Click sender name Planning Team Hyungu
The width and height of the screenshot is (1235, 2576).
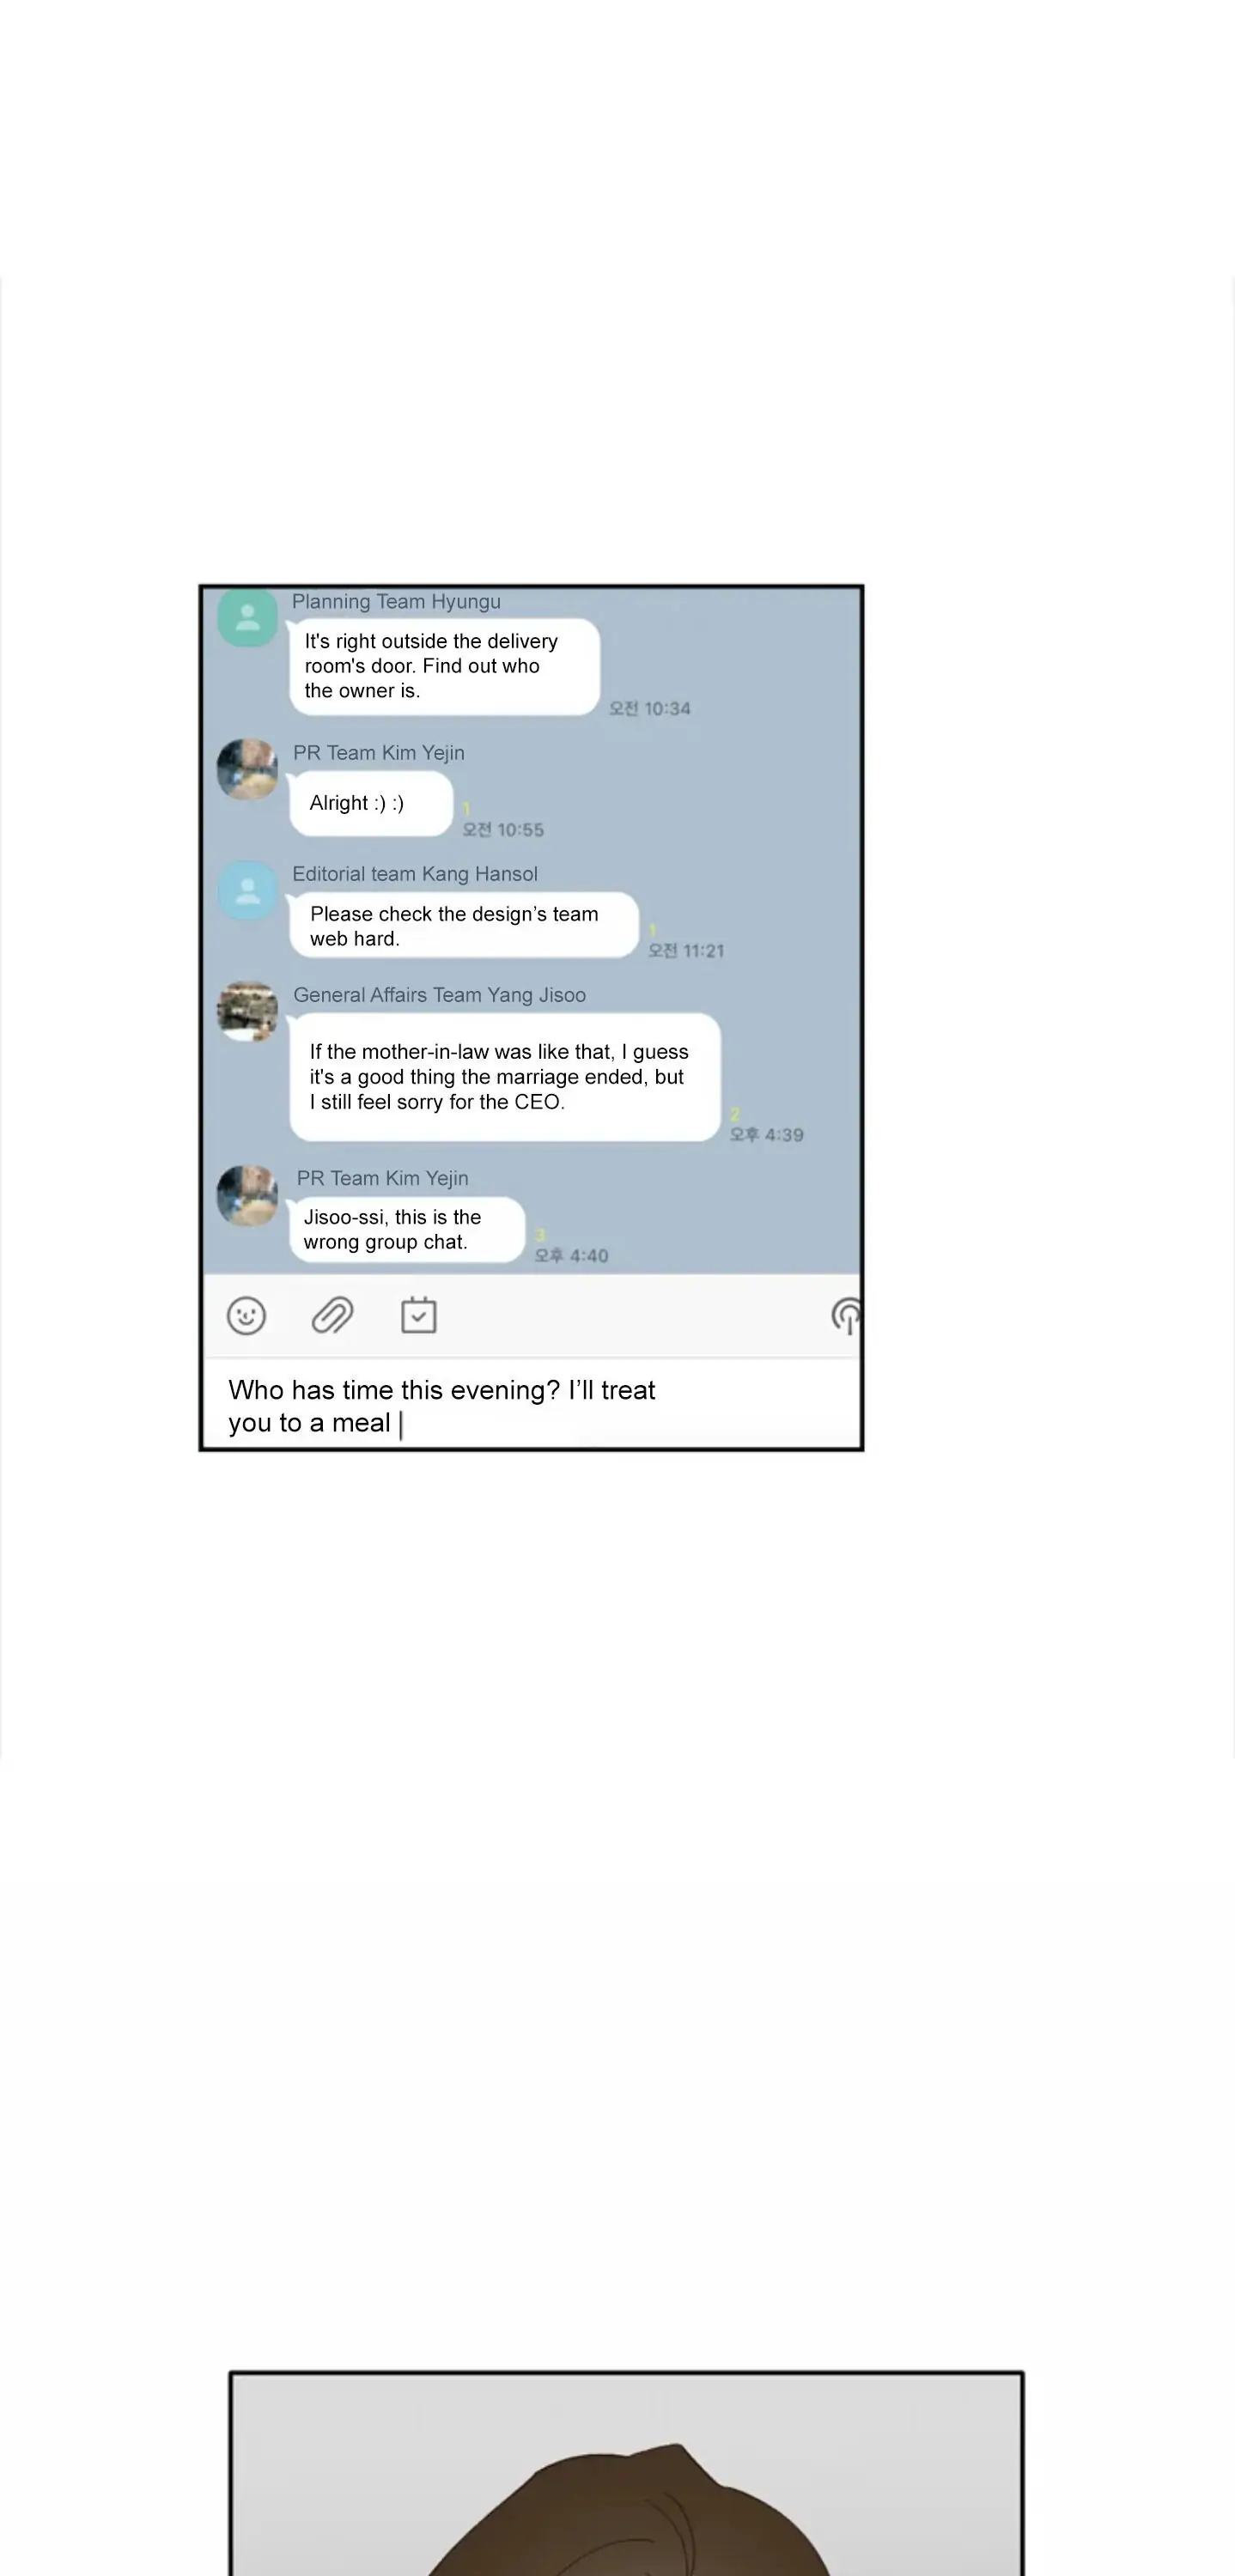click(396, 601)
